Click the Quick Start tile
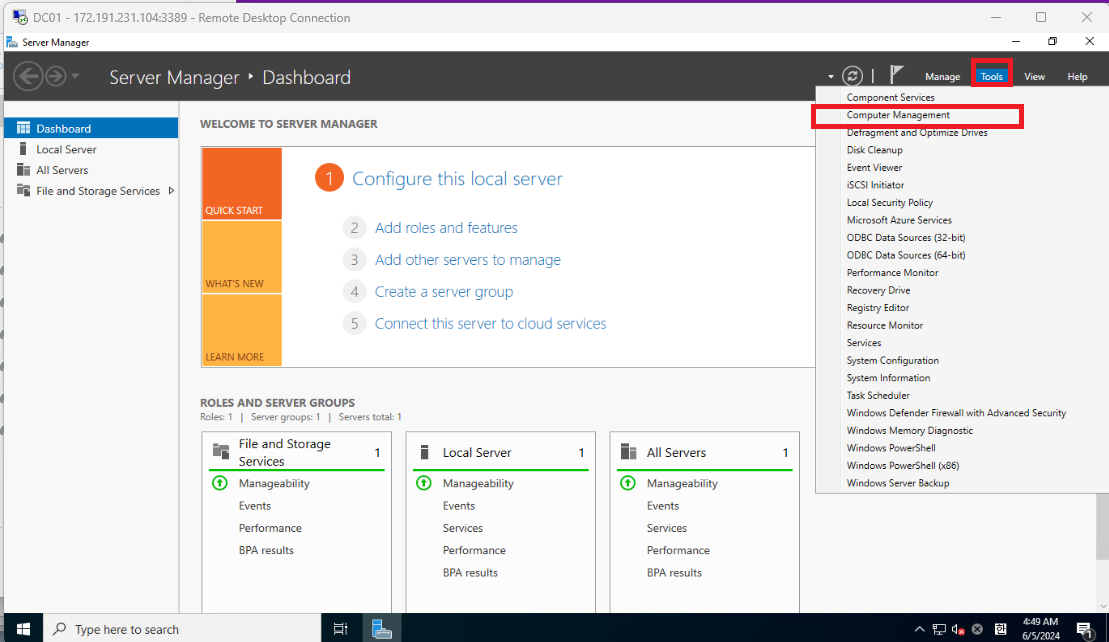 [242, 183]
